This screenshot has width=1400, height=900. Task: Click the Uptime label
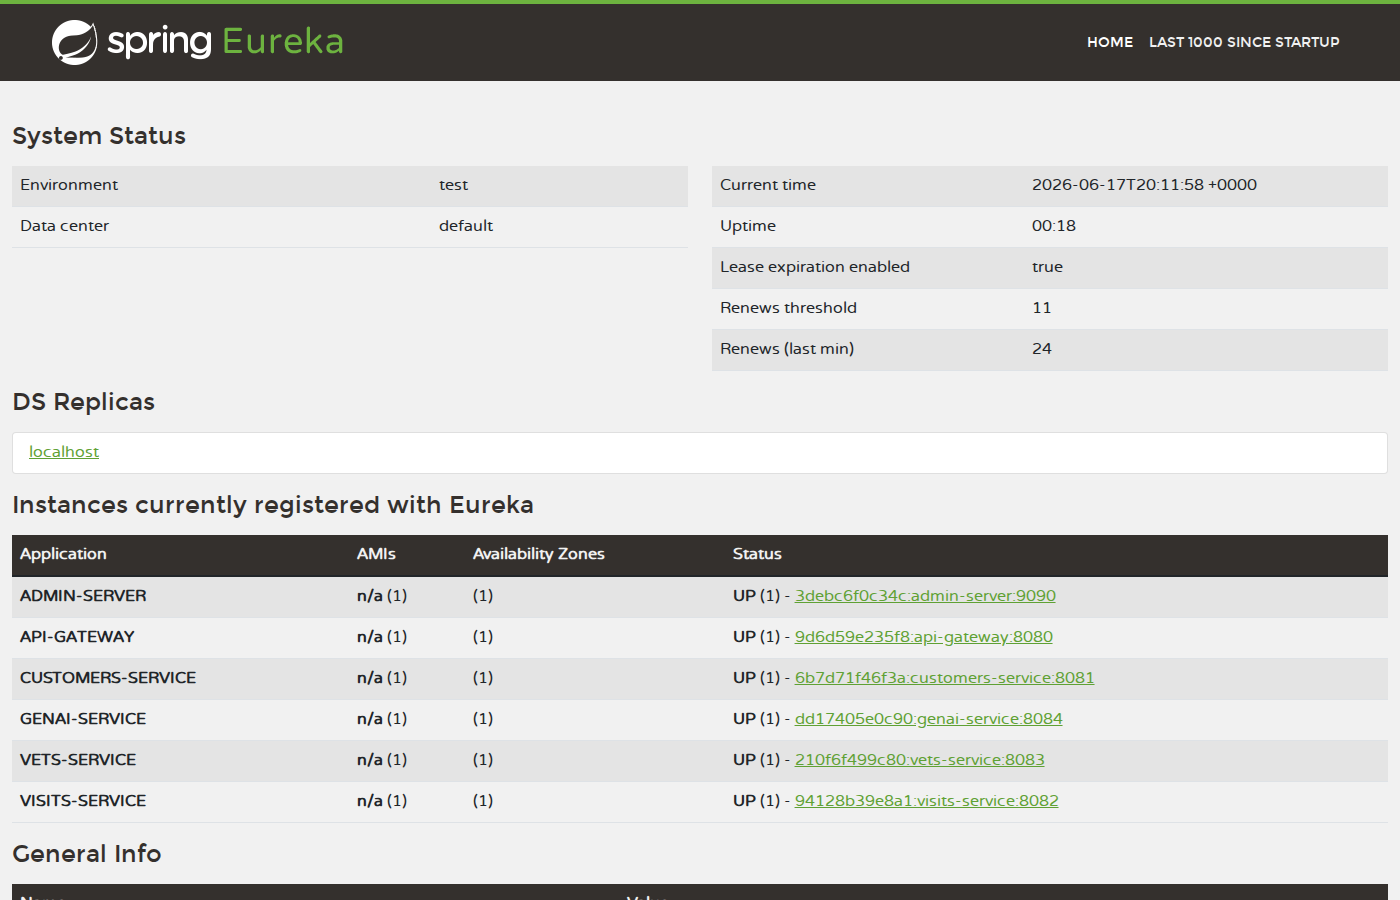(x=748, y=226)
